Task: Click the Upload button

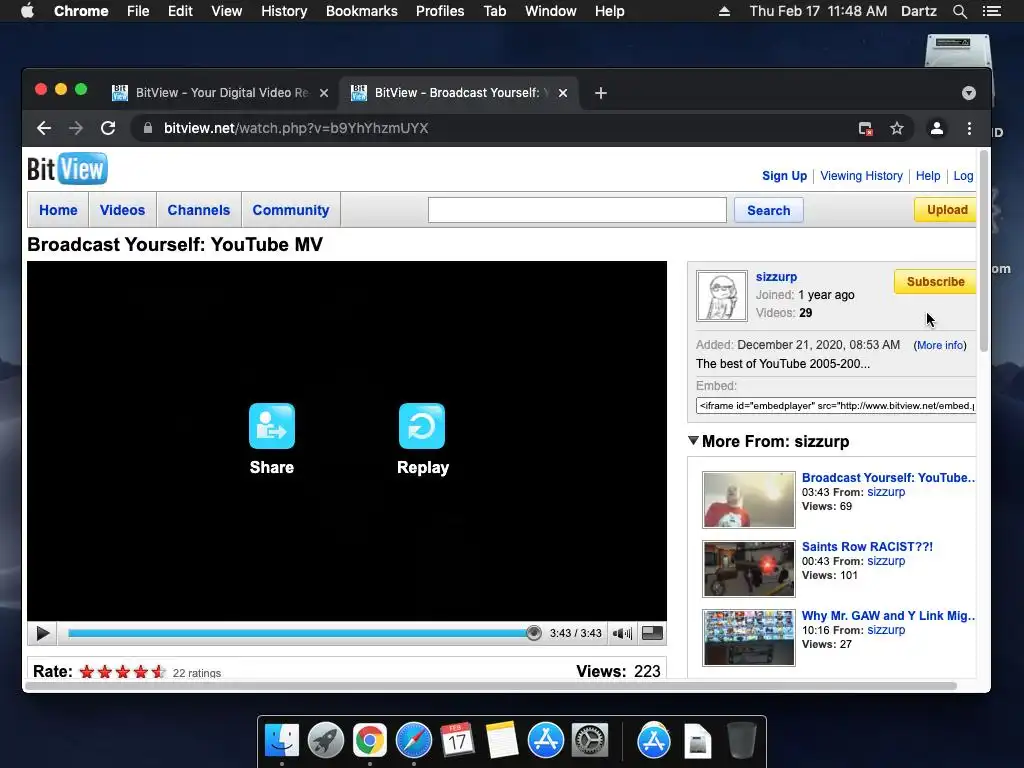Action: point(946,210)
